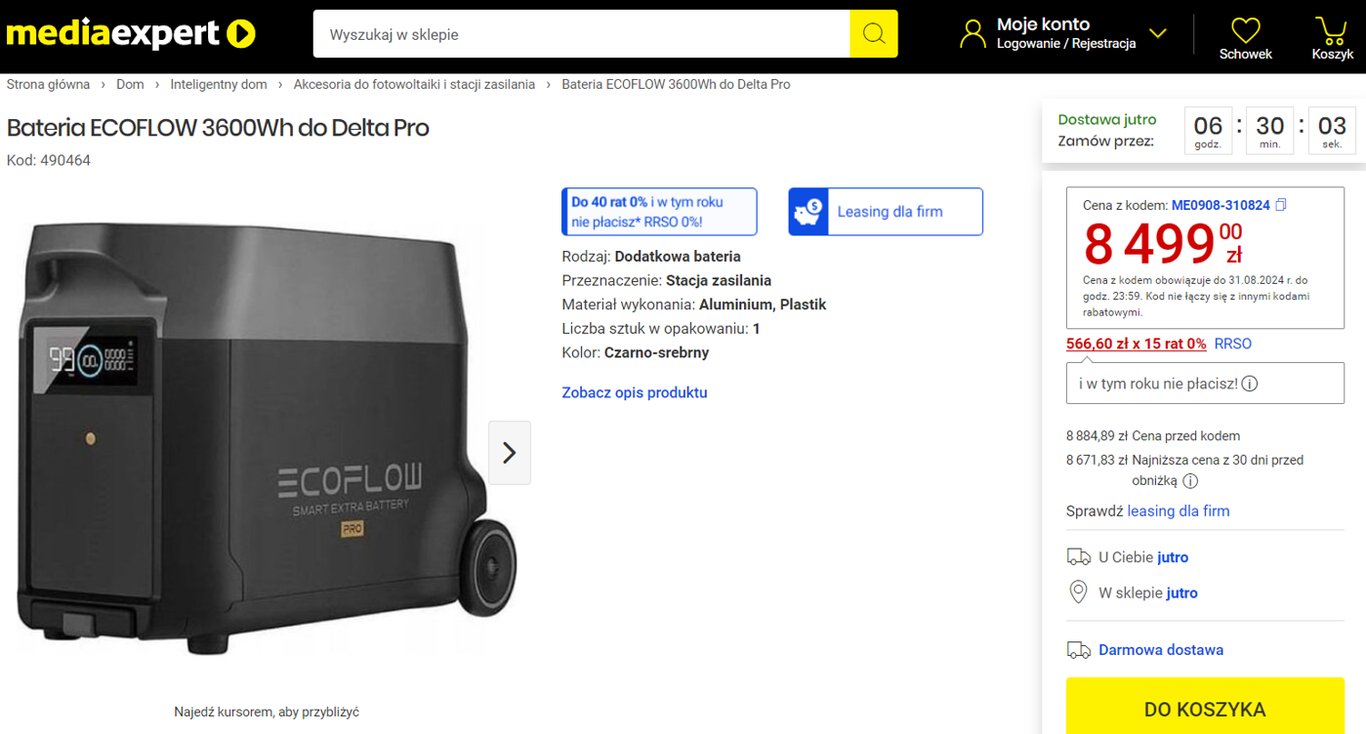
Task: Click the mediaexpert logo
Action: [x=131, y=34]
